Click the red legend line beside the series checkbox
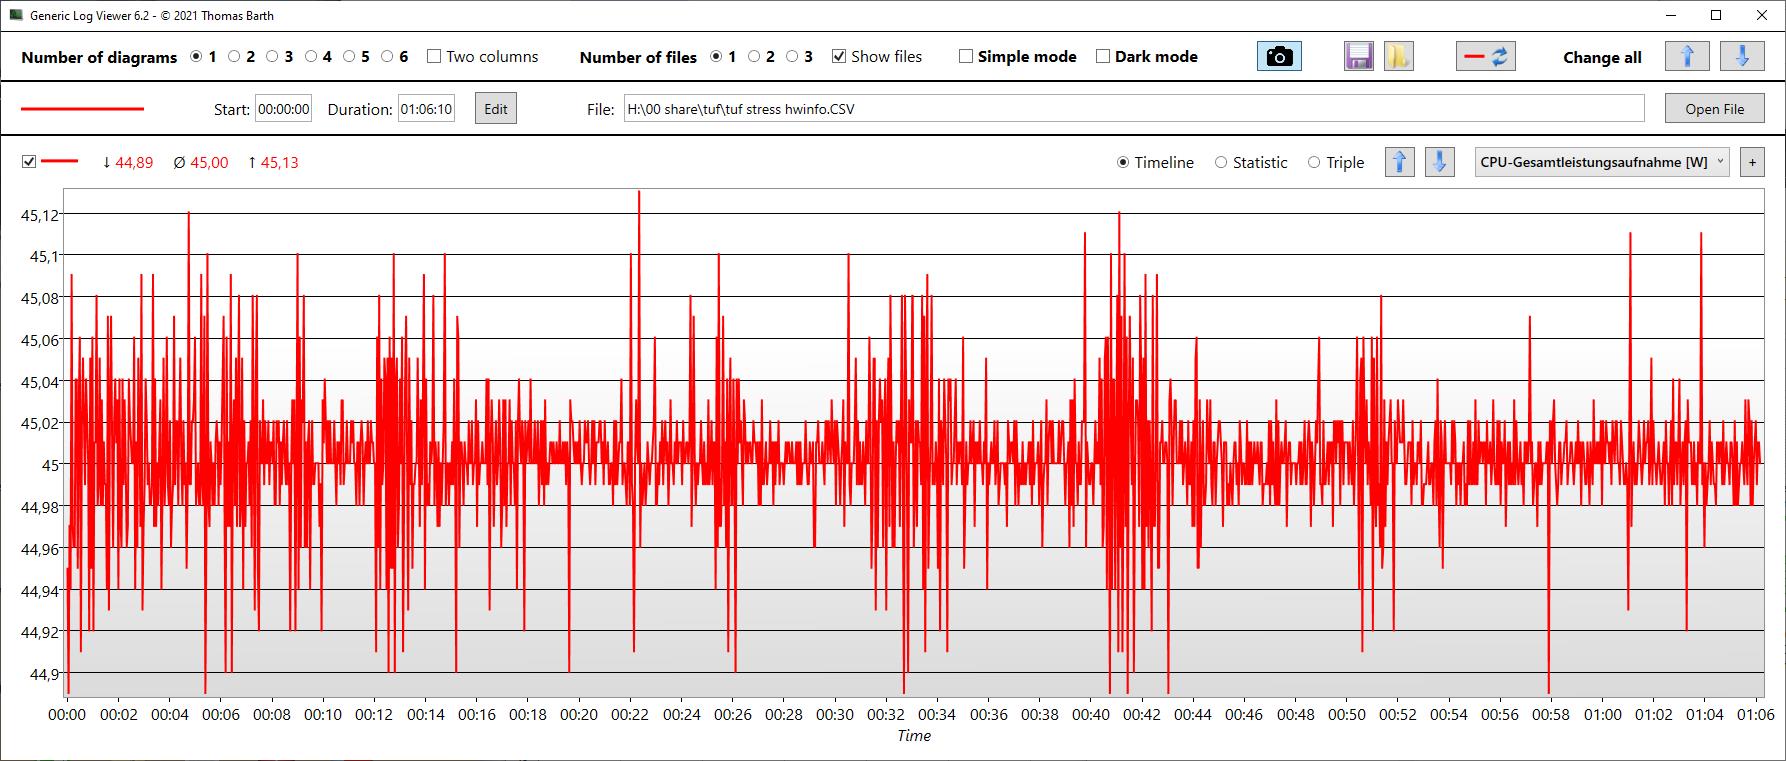Viewport: 1786px width, 761px height. [60, 161]
